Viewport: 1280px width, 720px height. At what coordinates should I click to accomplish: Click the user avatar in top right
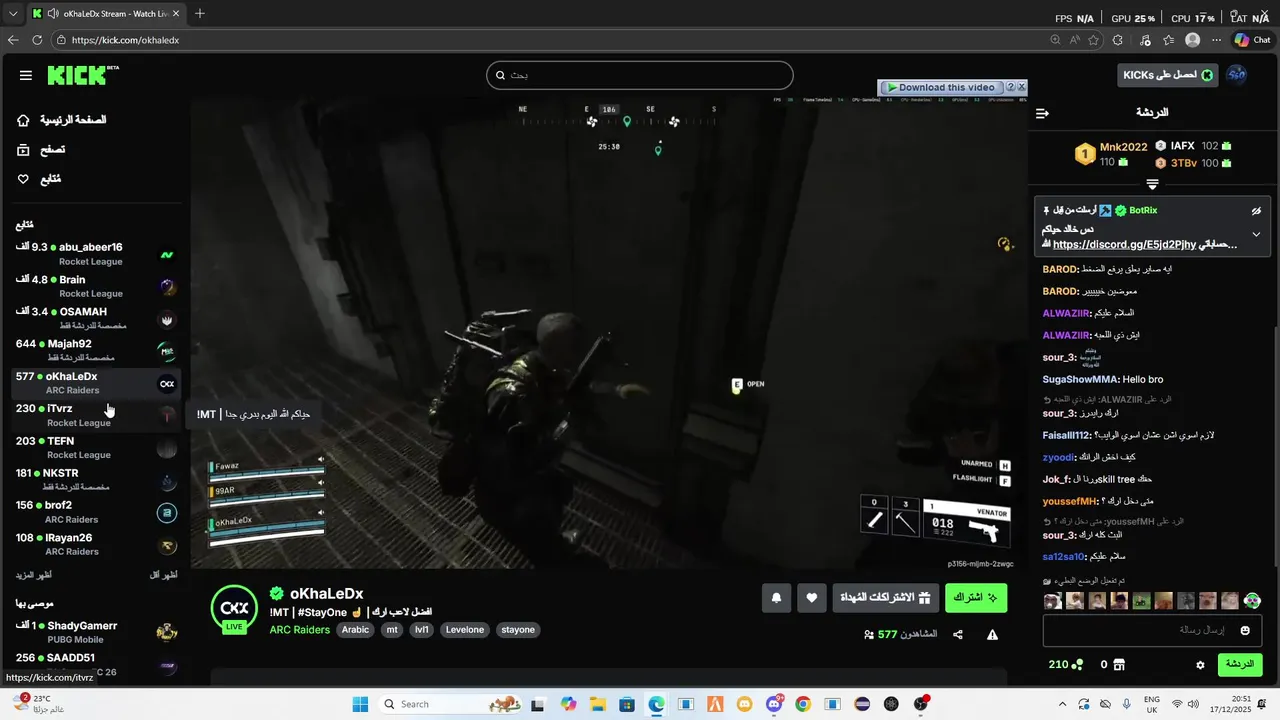[x=1237, y=75]
